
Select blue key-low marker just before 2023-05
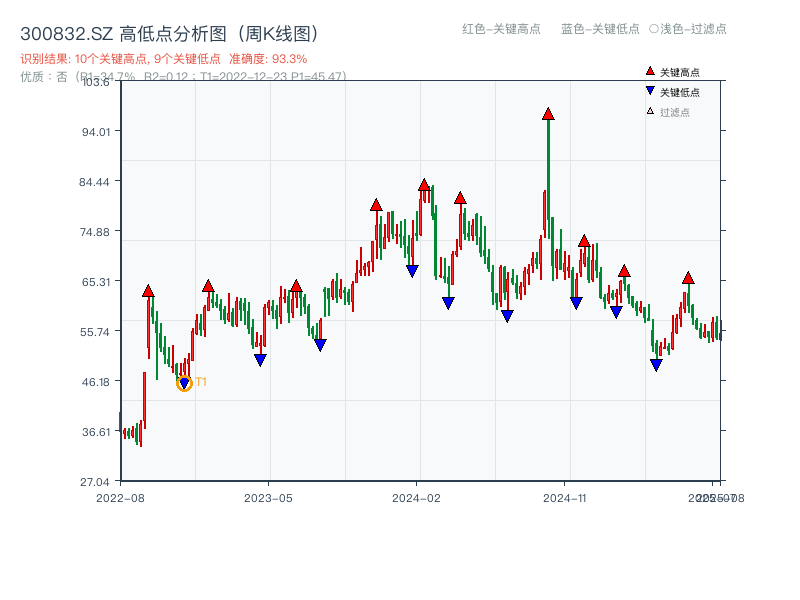tap(260, 360)
